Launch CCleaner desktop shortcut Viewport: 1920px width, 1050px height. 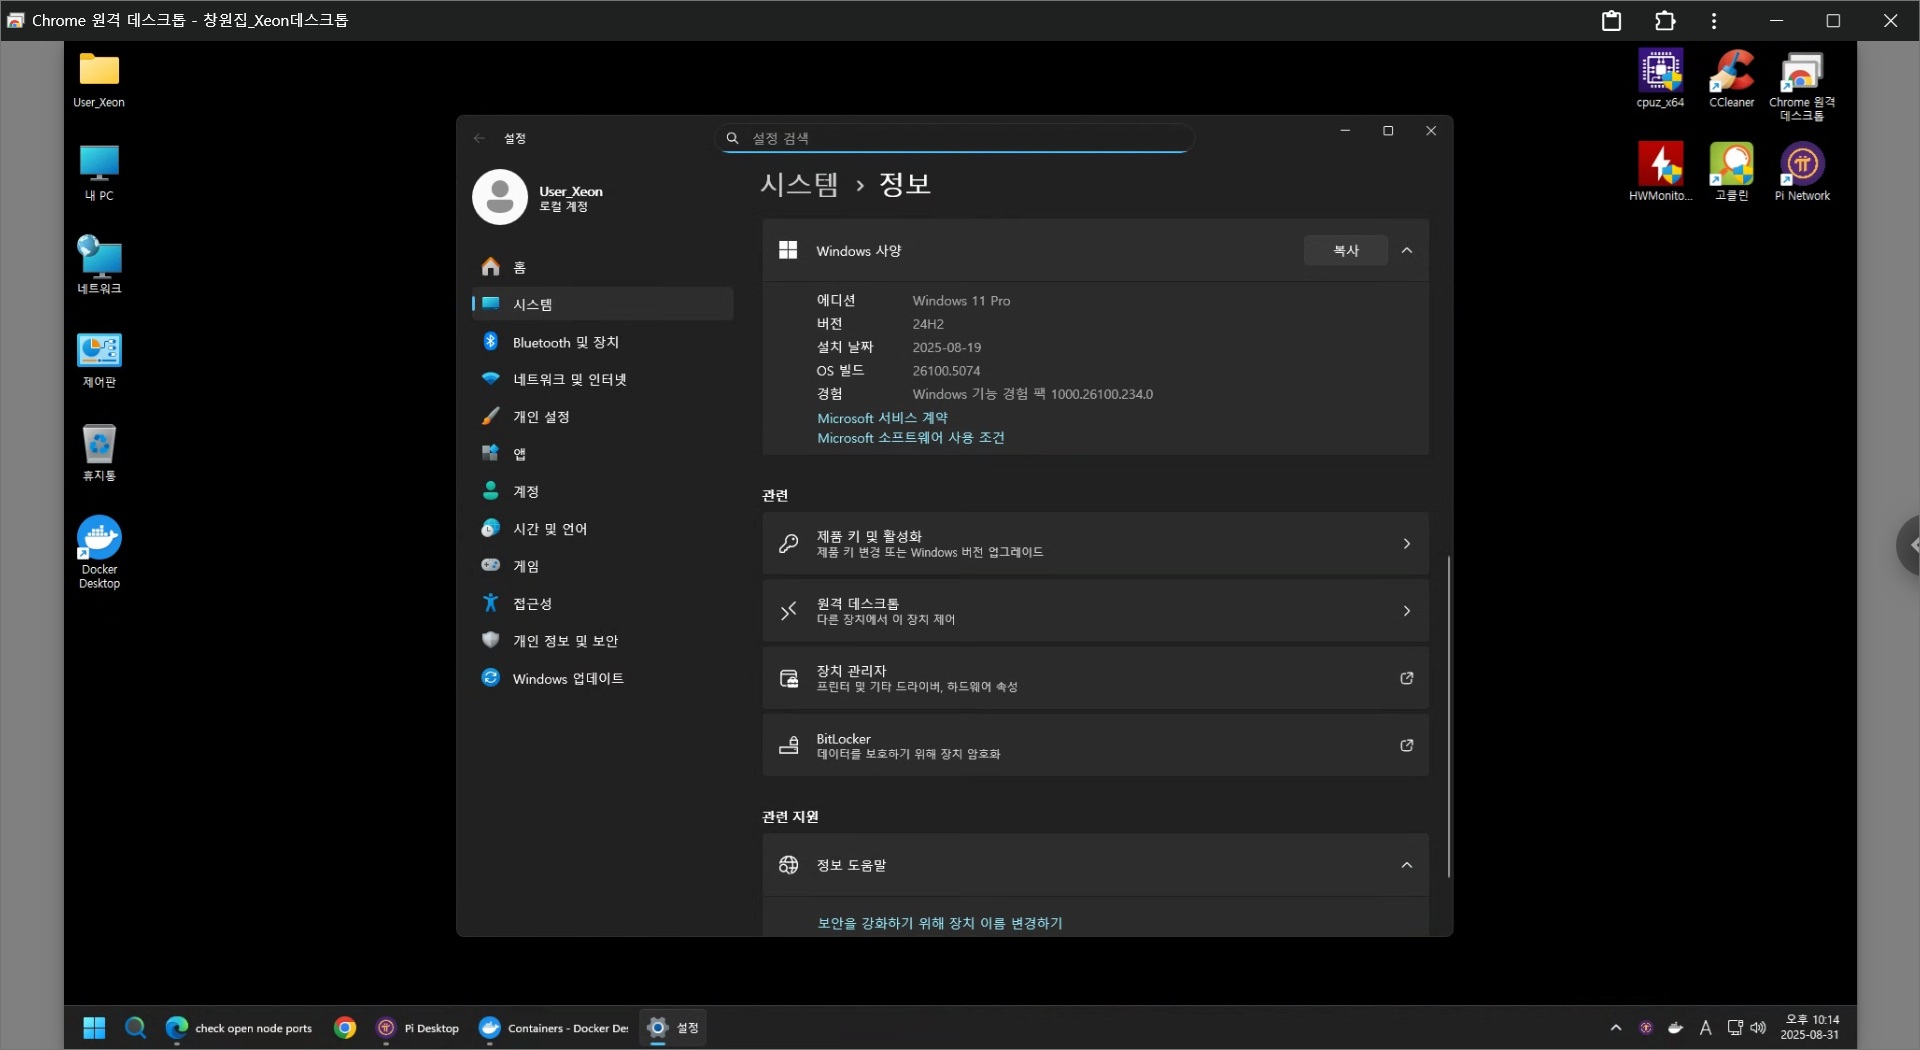(1731, 80)
